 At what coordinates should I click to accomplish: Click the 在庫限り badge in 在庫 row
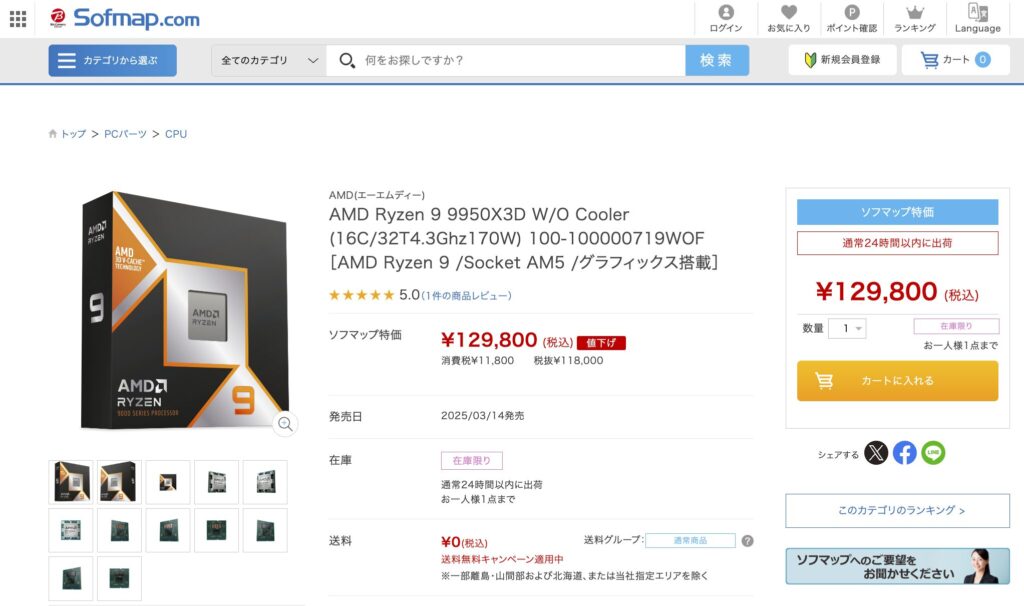tap(472, 460)
